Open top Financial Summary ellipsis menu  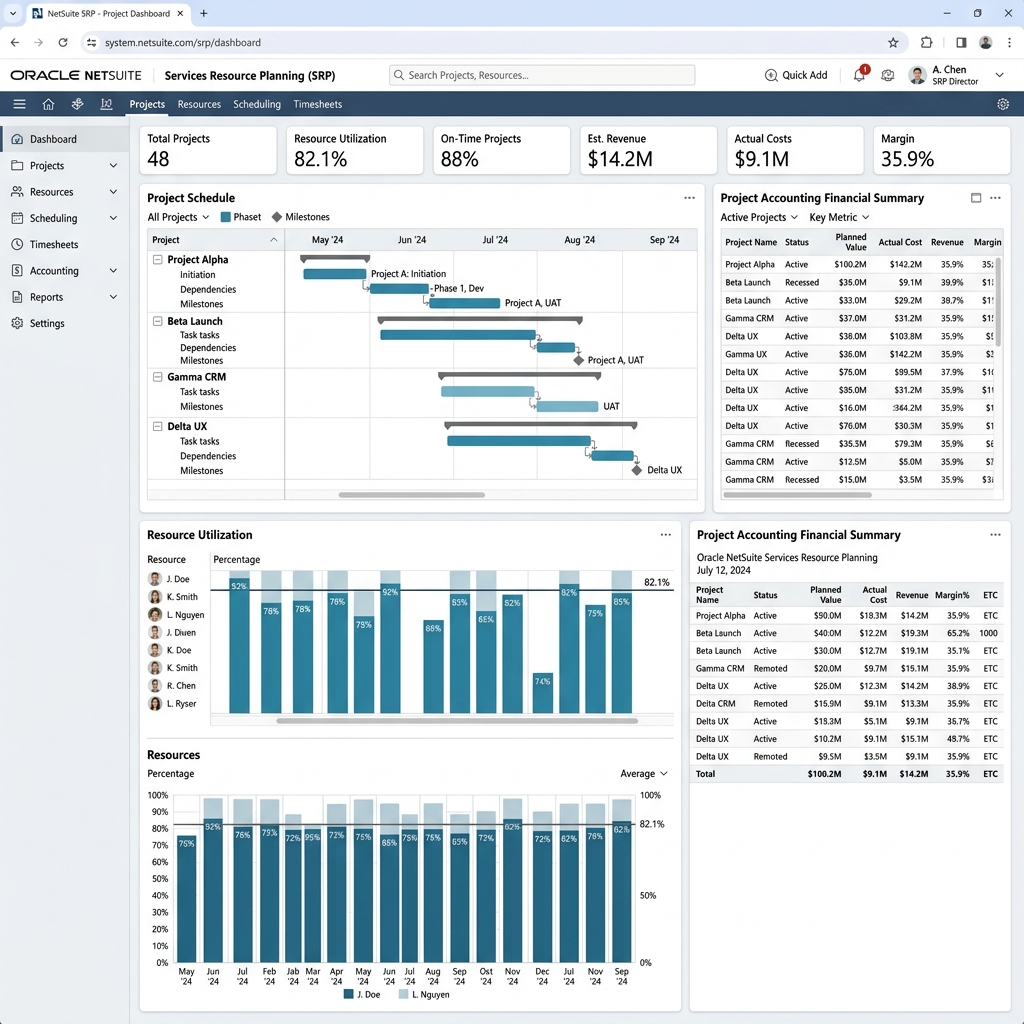995,198
